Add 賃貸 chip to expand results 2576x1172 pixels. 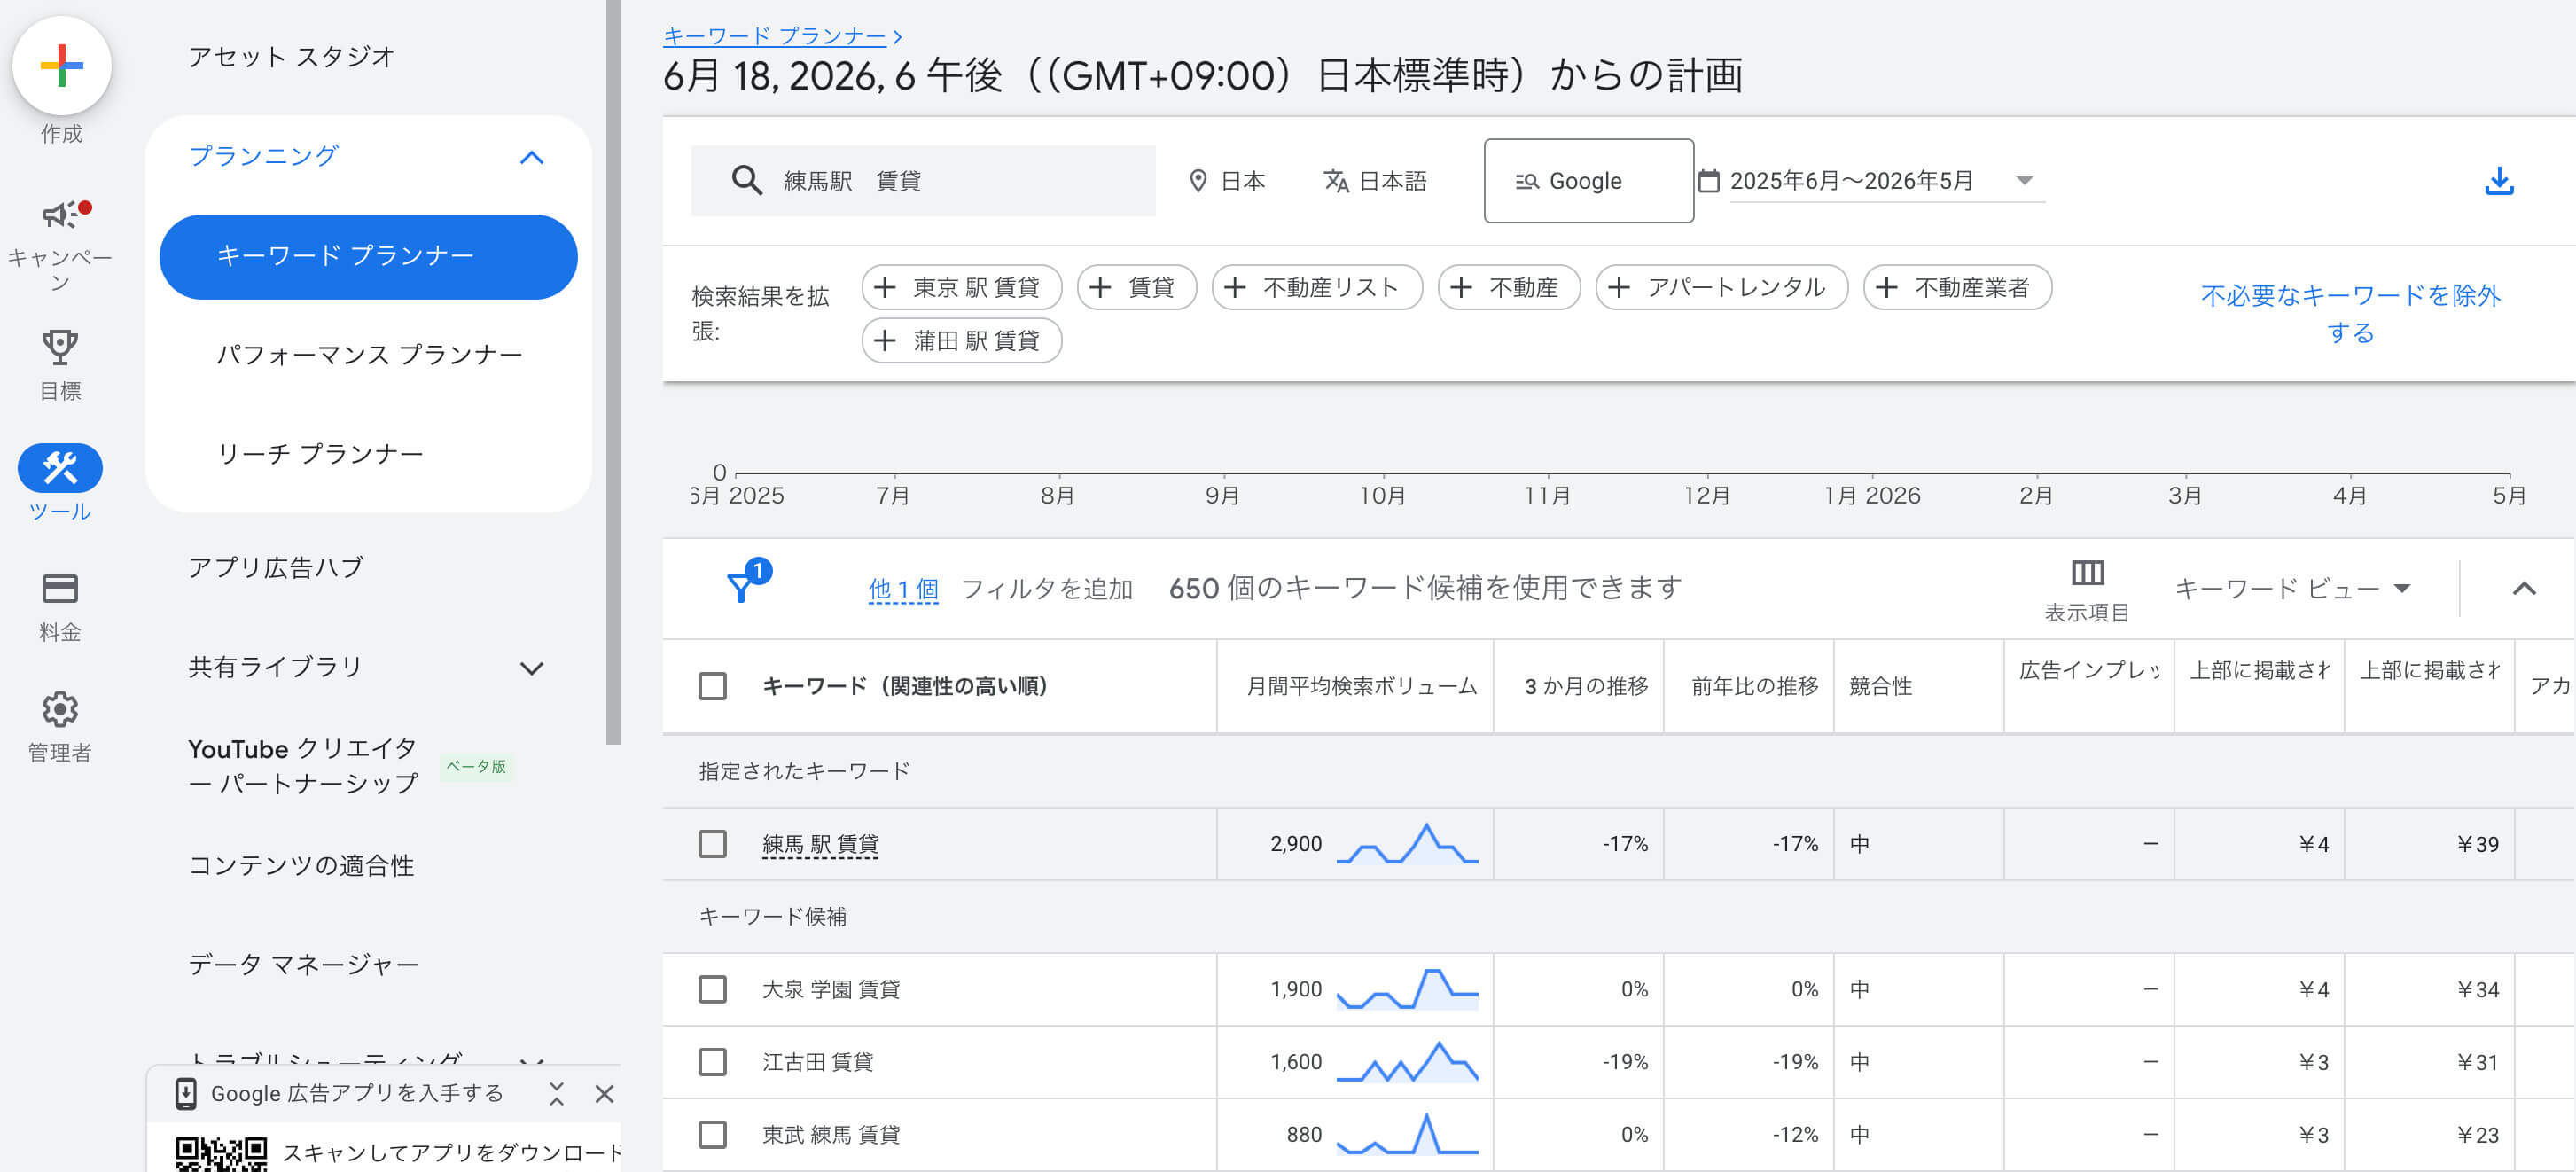point(1136,287)
